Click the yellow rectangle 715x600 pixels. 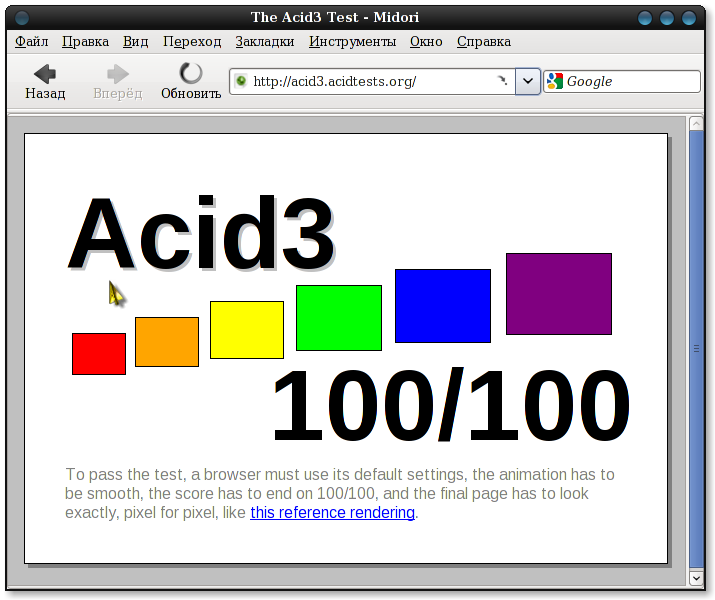247,330
